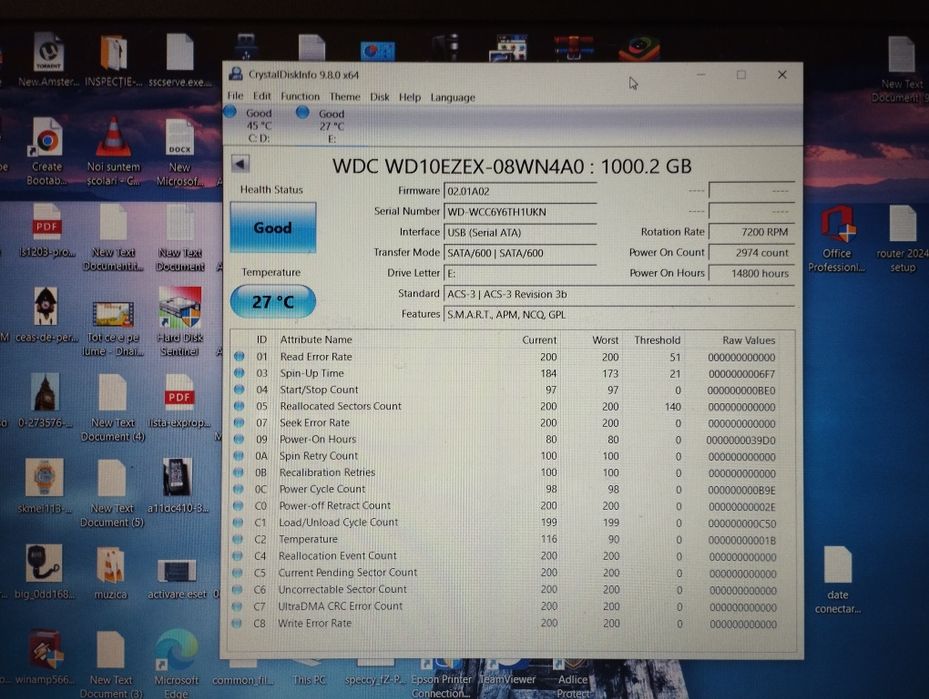Click the Serial Number field
This screenshot has height=699, width=929.
(520, 212)
